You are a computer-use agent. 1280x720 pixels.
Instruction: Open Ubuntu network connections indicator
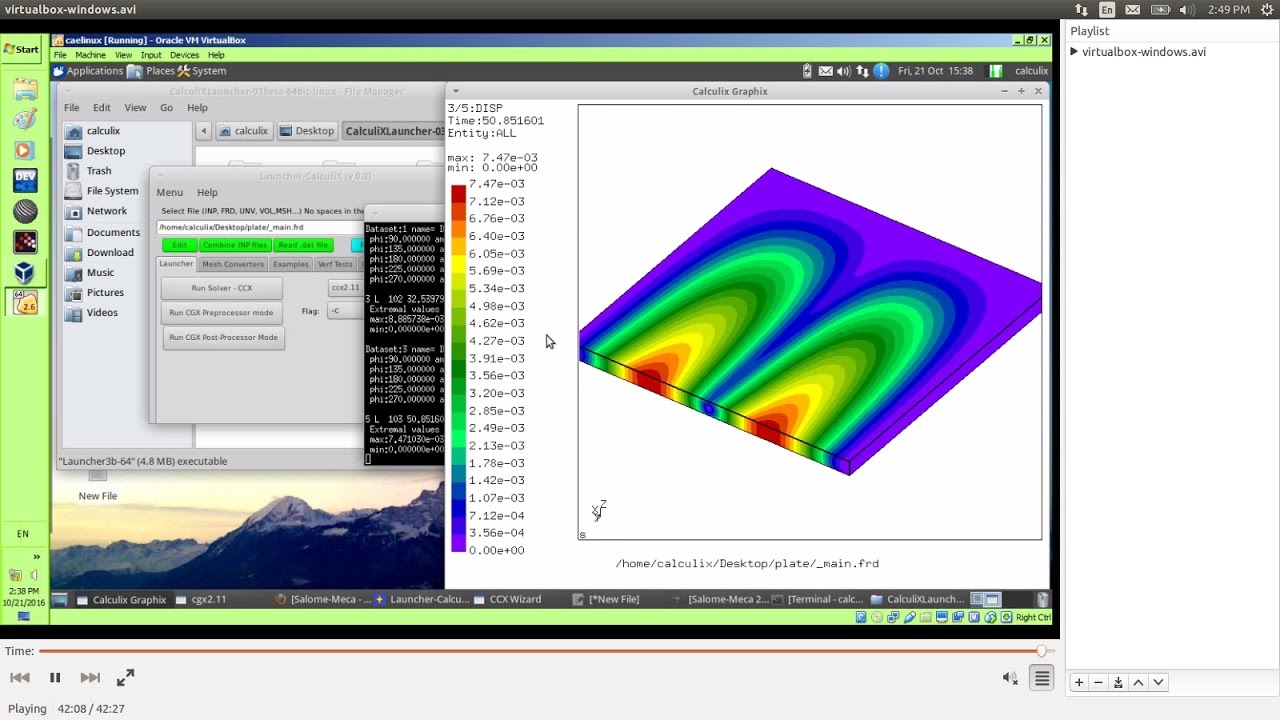(x=1081, y=10)
